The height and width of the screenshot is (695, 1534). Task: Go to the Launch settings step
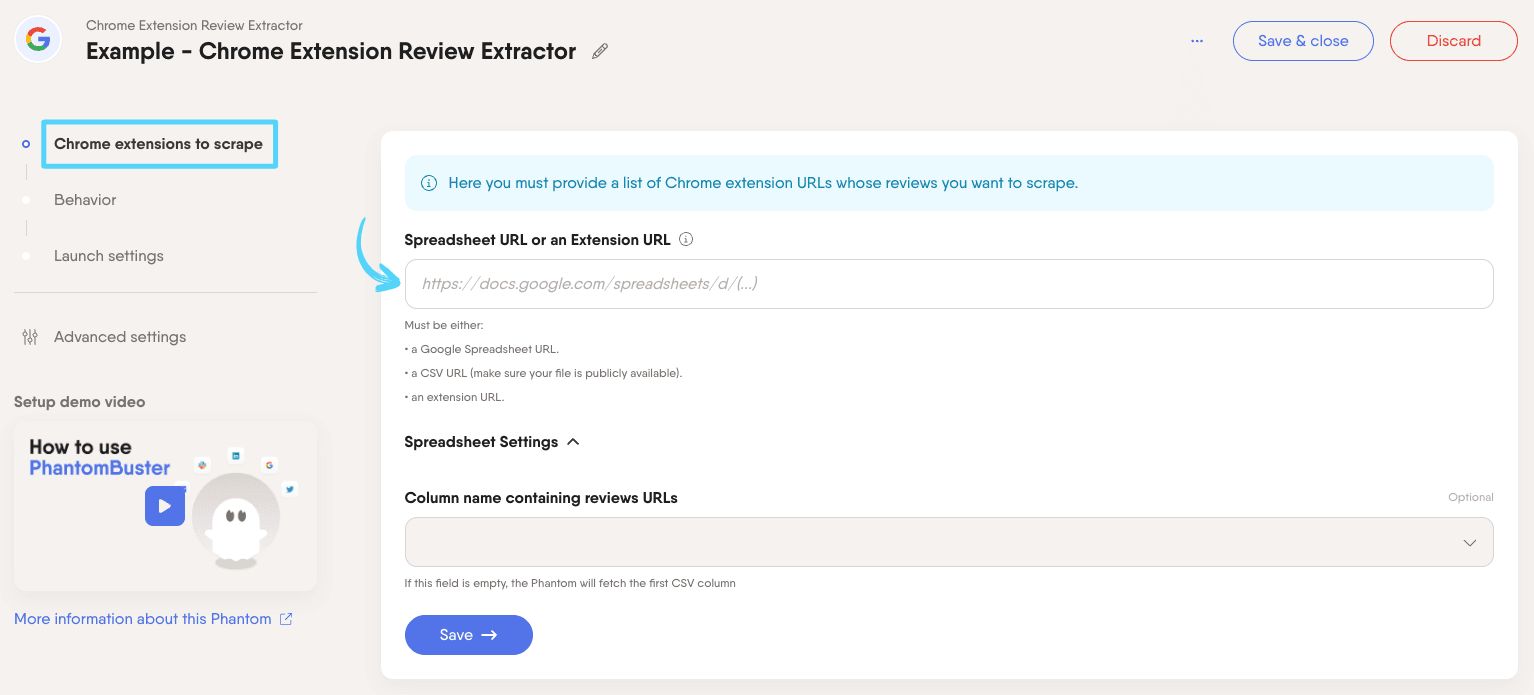pos(109,256)
